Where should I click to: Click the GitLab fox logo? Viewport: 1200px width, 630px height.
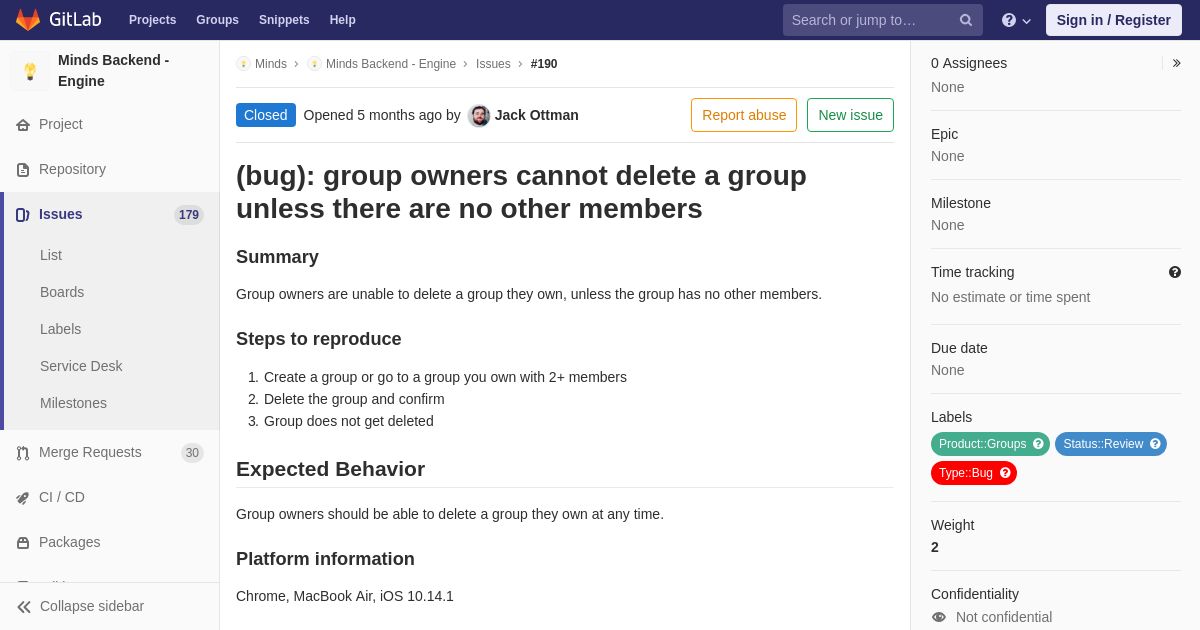pyautogui.click(x=28, y=20)
